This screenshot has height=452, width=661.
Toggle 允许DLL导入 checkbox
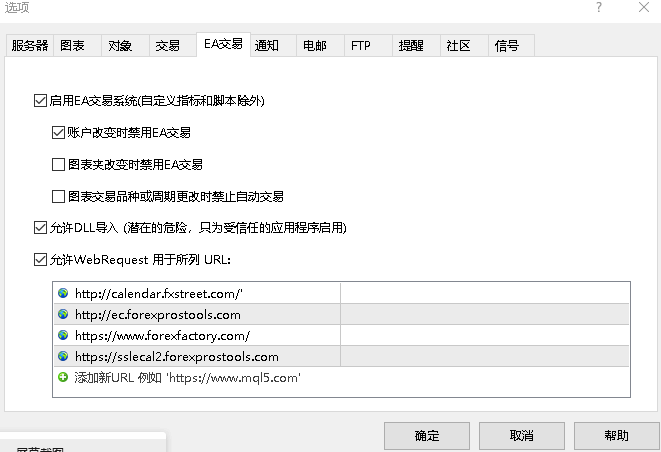click(x=40, y=228)
